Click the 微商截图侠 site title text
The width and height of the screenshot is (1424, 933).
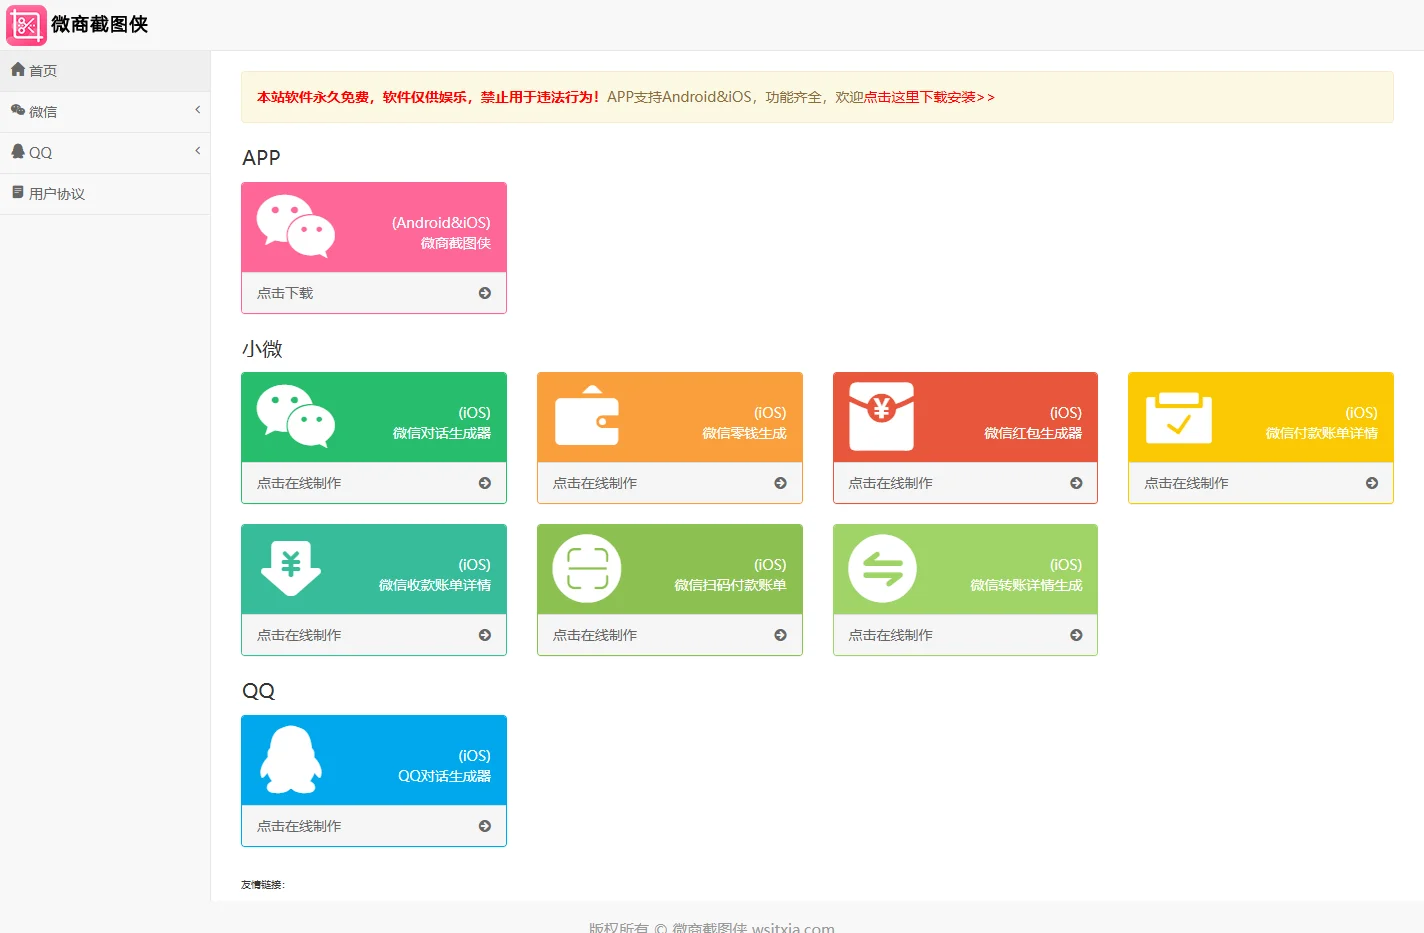[x=99, y=25]
